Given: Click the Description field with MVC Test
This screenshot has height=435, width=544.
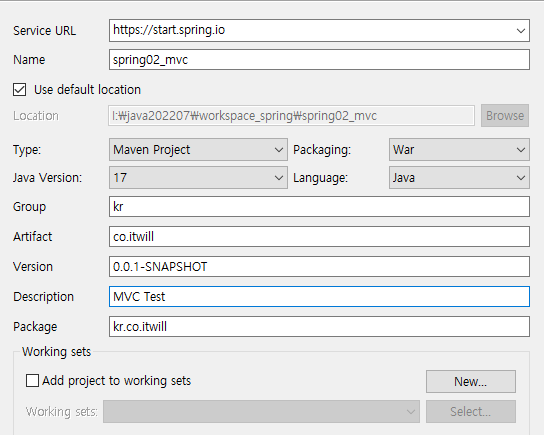Looking at the screenshot, I should pos(319,297).
